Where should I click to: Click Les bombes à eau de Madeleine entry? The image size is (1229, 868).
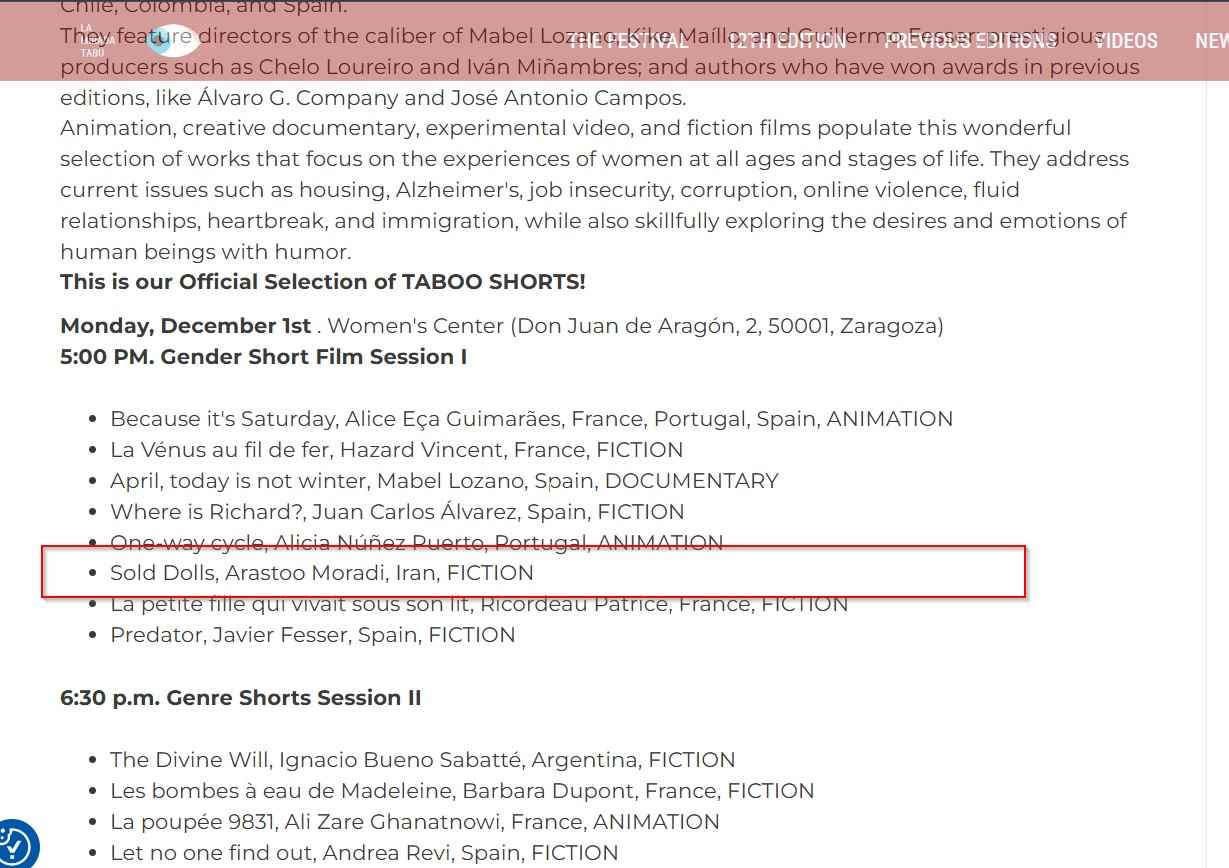coord(461,791)
